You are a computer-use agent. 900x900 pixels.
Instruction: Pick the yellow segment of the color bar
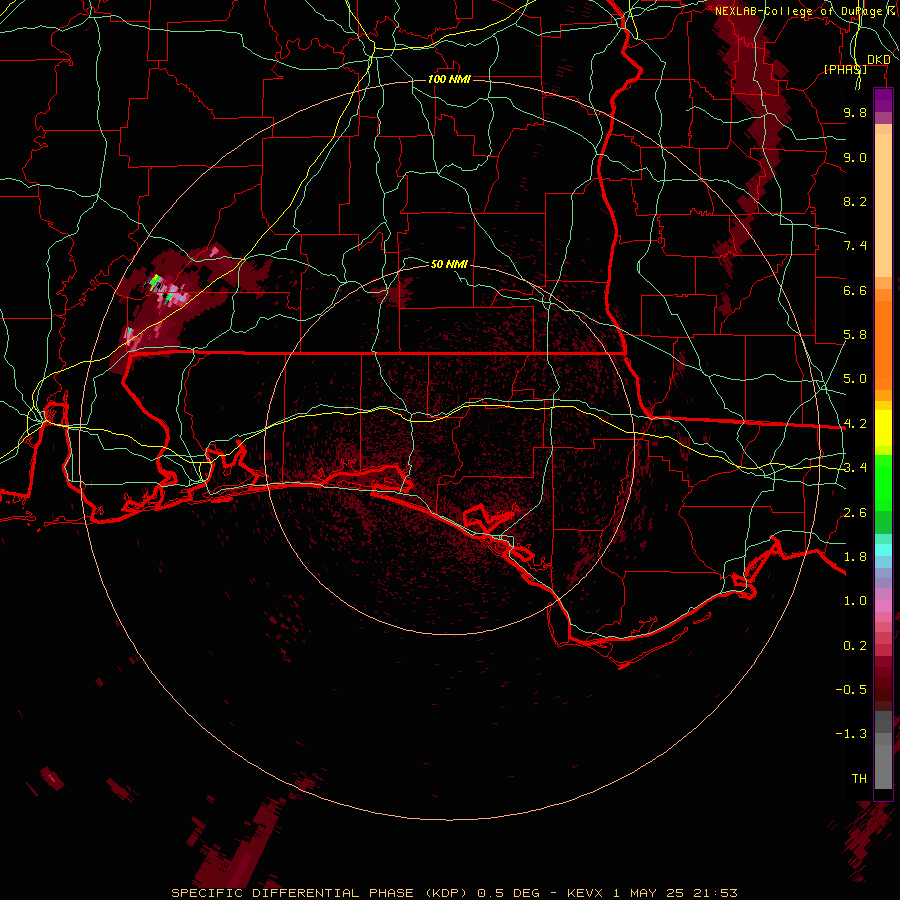click(883, 428)
